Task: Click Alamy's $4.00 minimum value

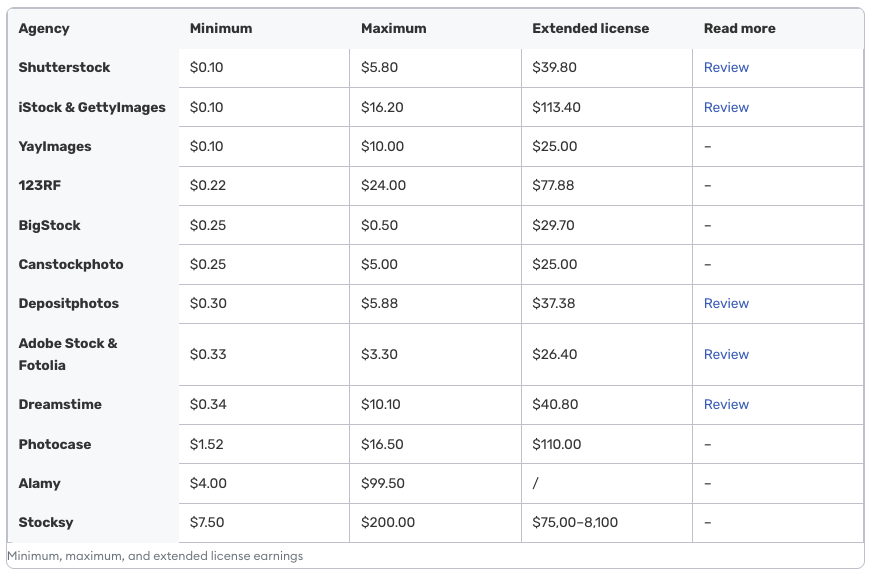Action: (208, 483)
